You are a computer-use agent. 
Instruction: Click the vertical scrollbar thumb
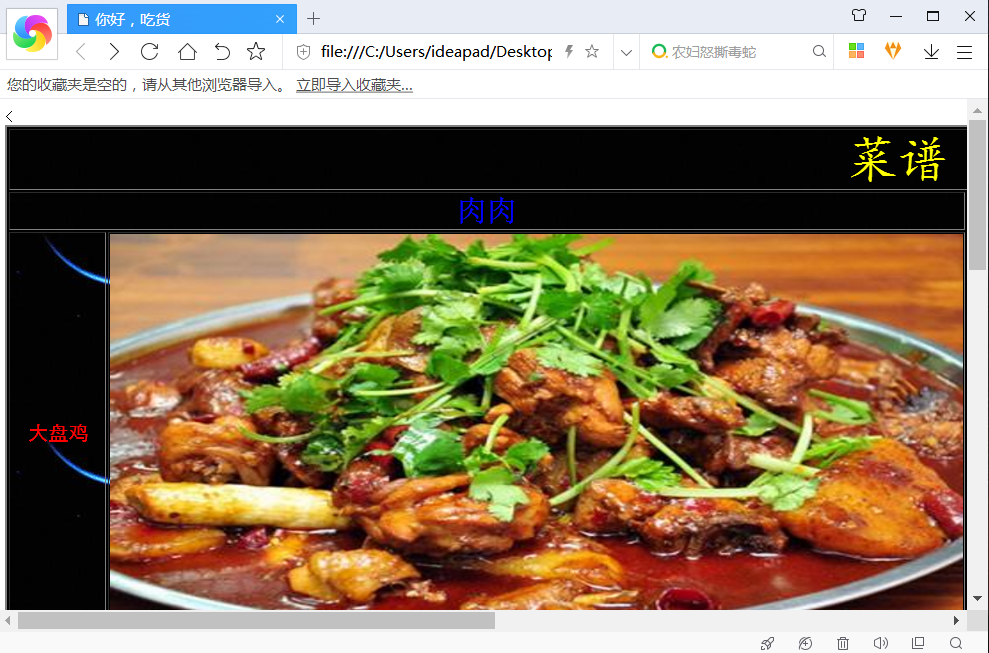click(977, 194)
